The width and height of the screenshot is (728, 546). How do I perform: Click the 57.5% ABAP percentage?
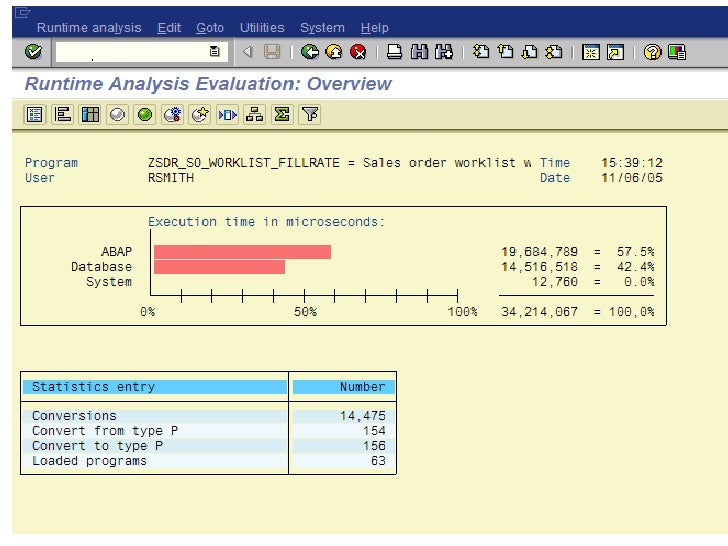636,252
